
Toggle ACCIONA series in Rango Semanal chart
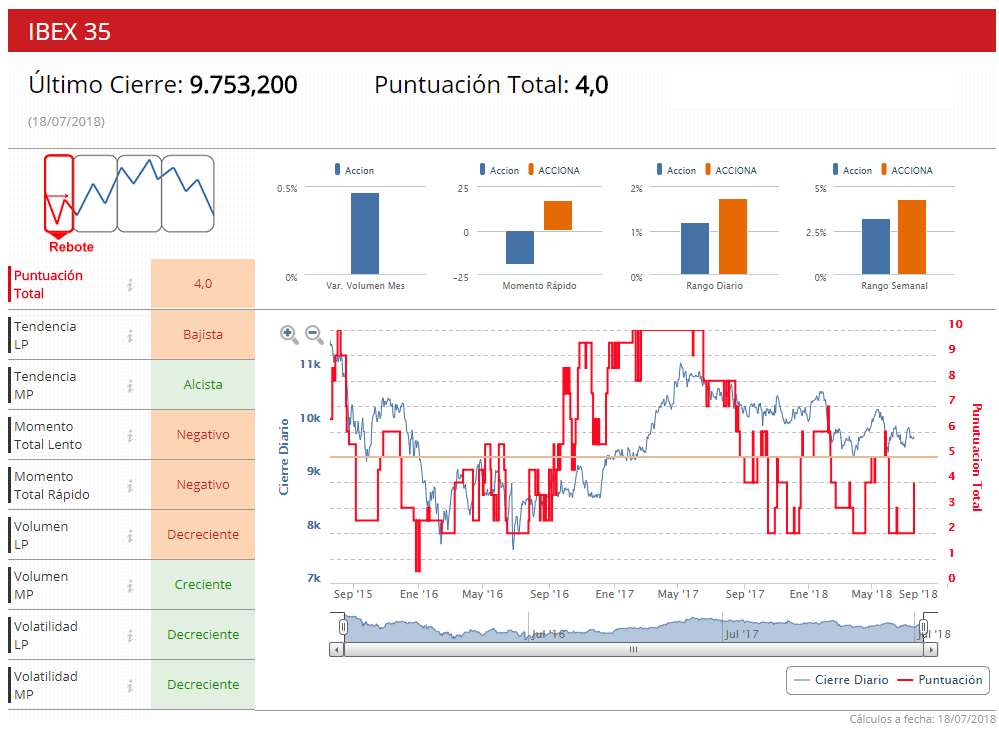tap(907, 170)
